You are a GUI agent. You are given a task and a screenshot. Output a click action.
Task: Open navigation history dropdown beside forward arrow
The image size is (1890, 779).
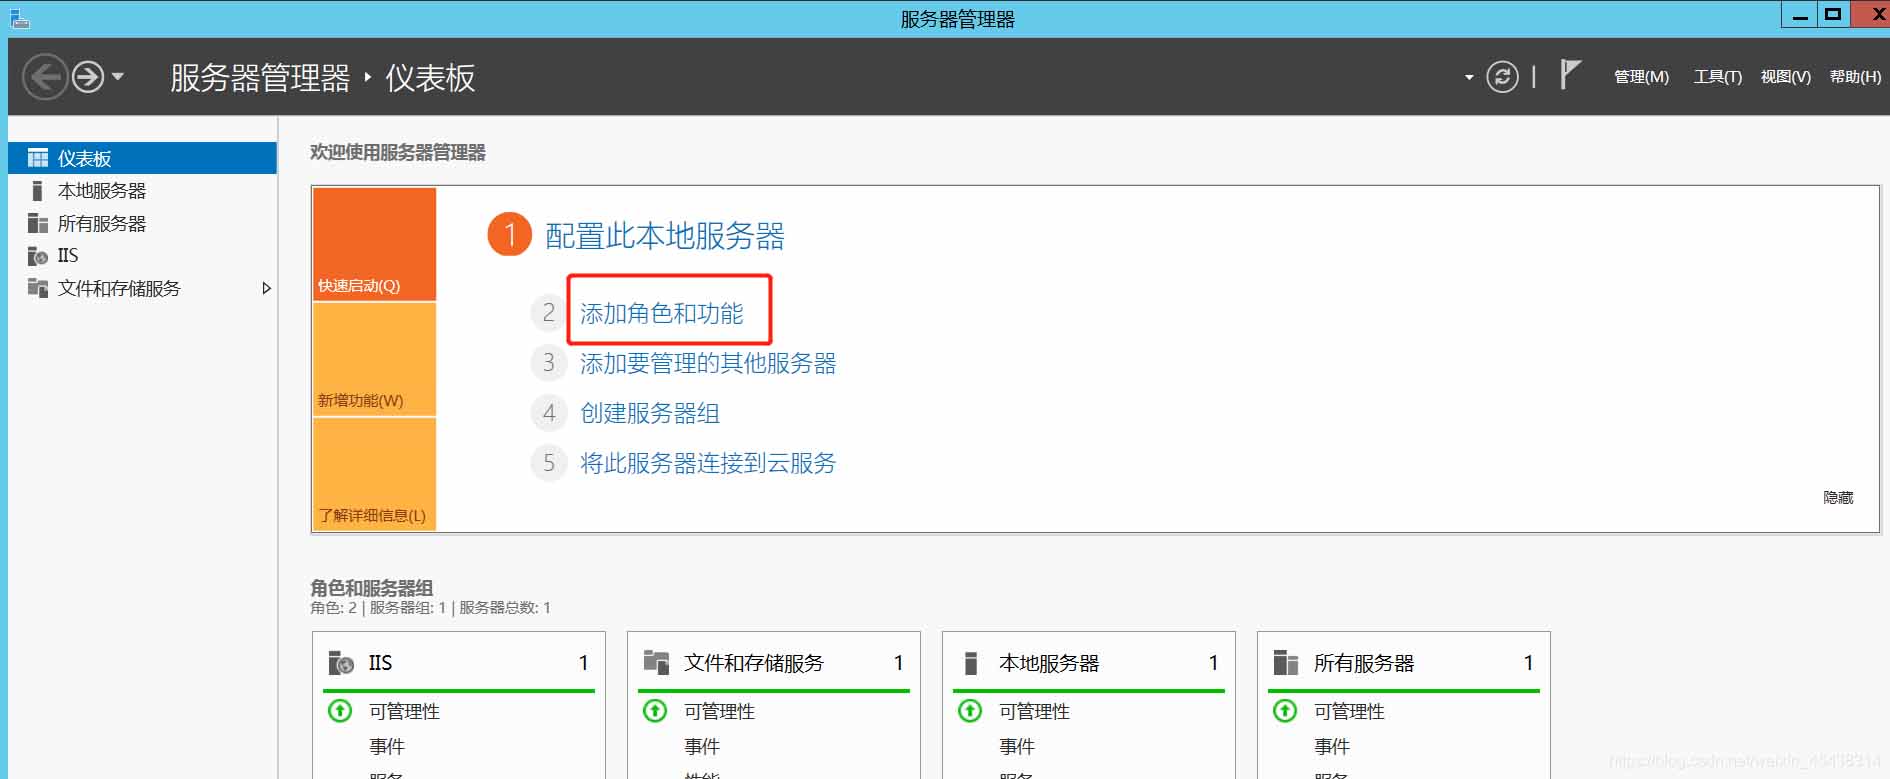[x=118, y=76]
